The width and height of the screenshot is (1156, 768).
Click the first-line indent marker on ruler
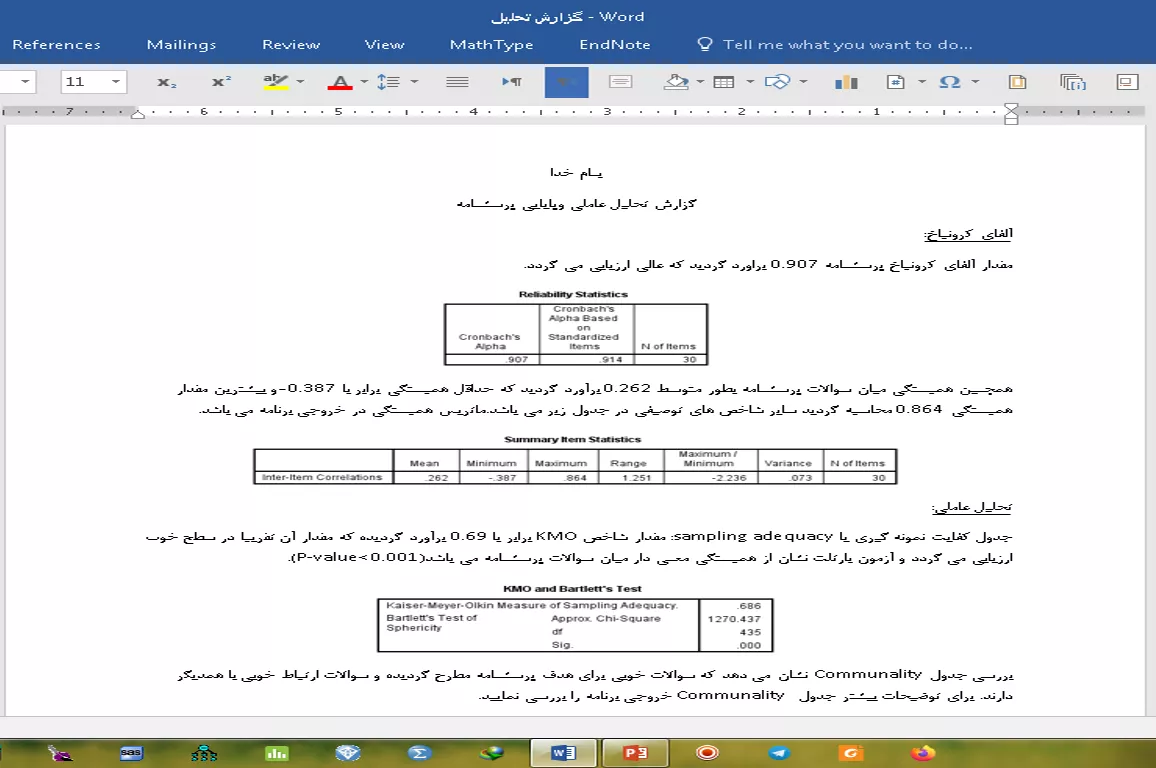1011,107
